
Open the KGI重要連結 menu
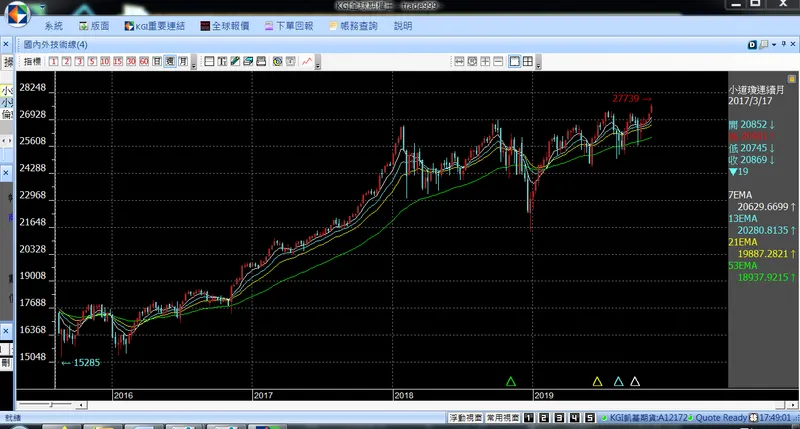pyautogui.click(x=155, y=26)
